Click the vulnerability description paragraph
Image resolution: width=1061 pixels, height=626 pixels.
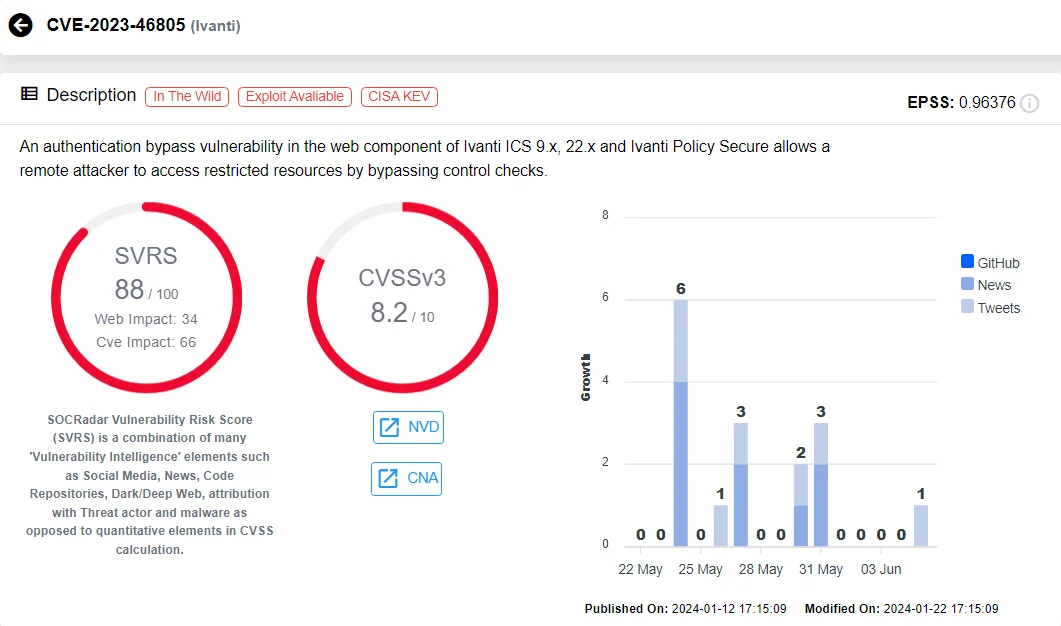click(x=425, y=158)
